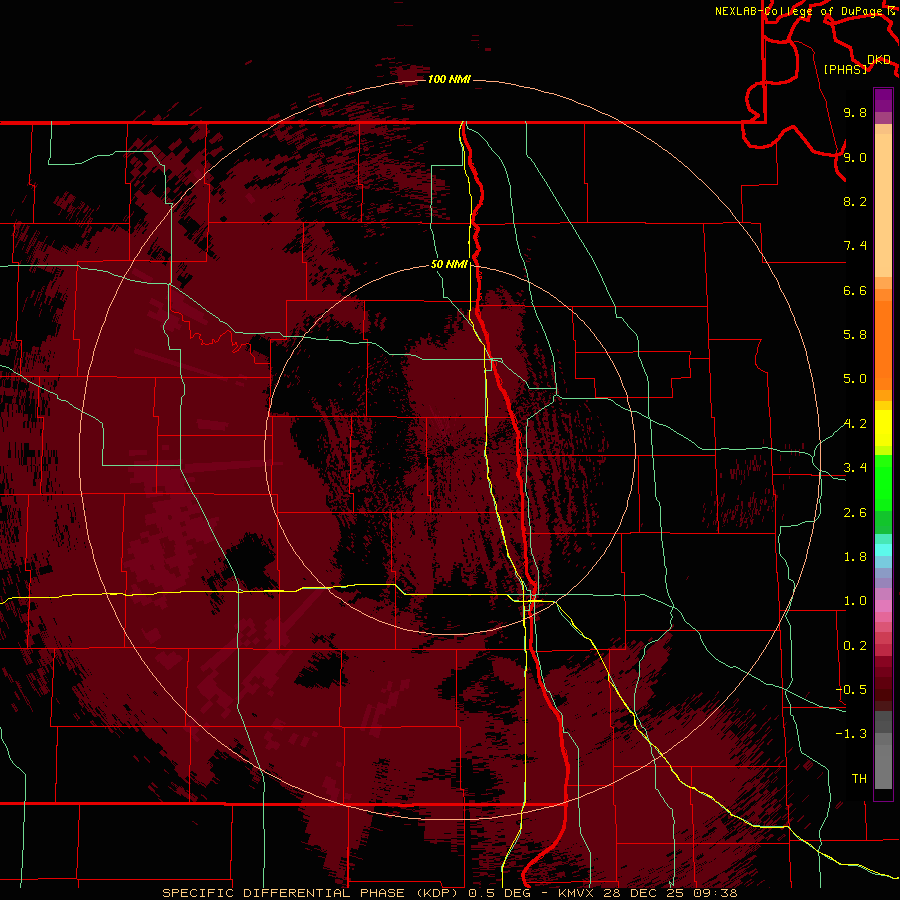Click the 0.2 color scale value
Viewport: 900px width, 900px height.
855,646
